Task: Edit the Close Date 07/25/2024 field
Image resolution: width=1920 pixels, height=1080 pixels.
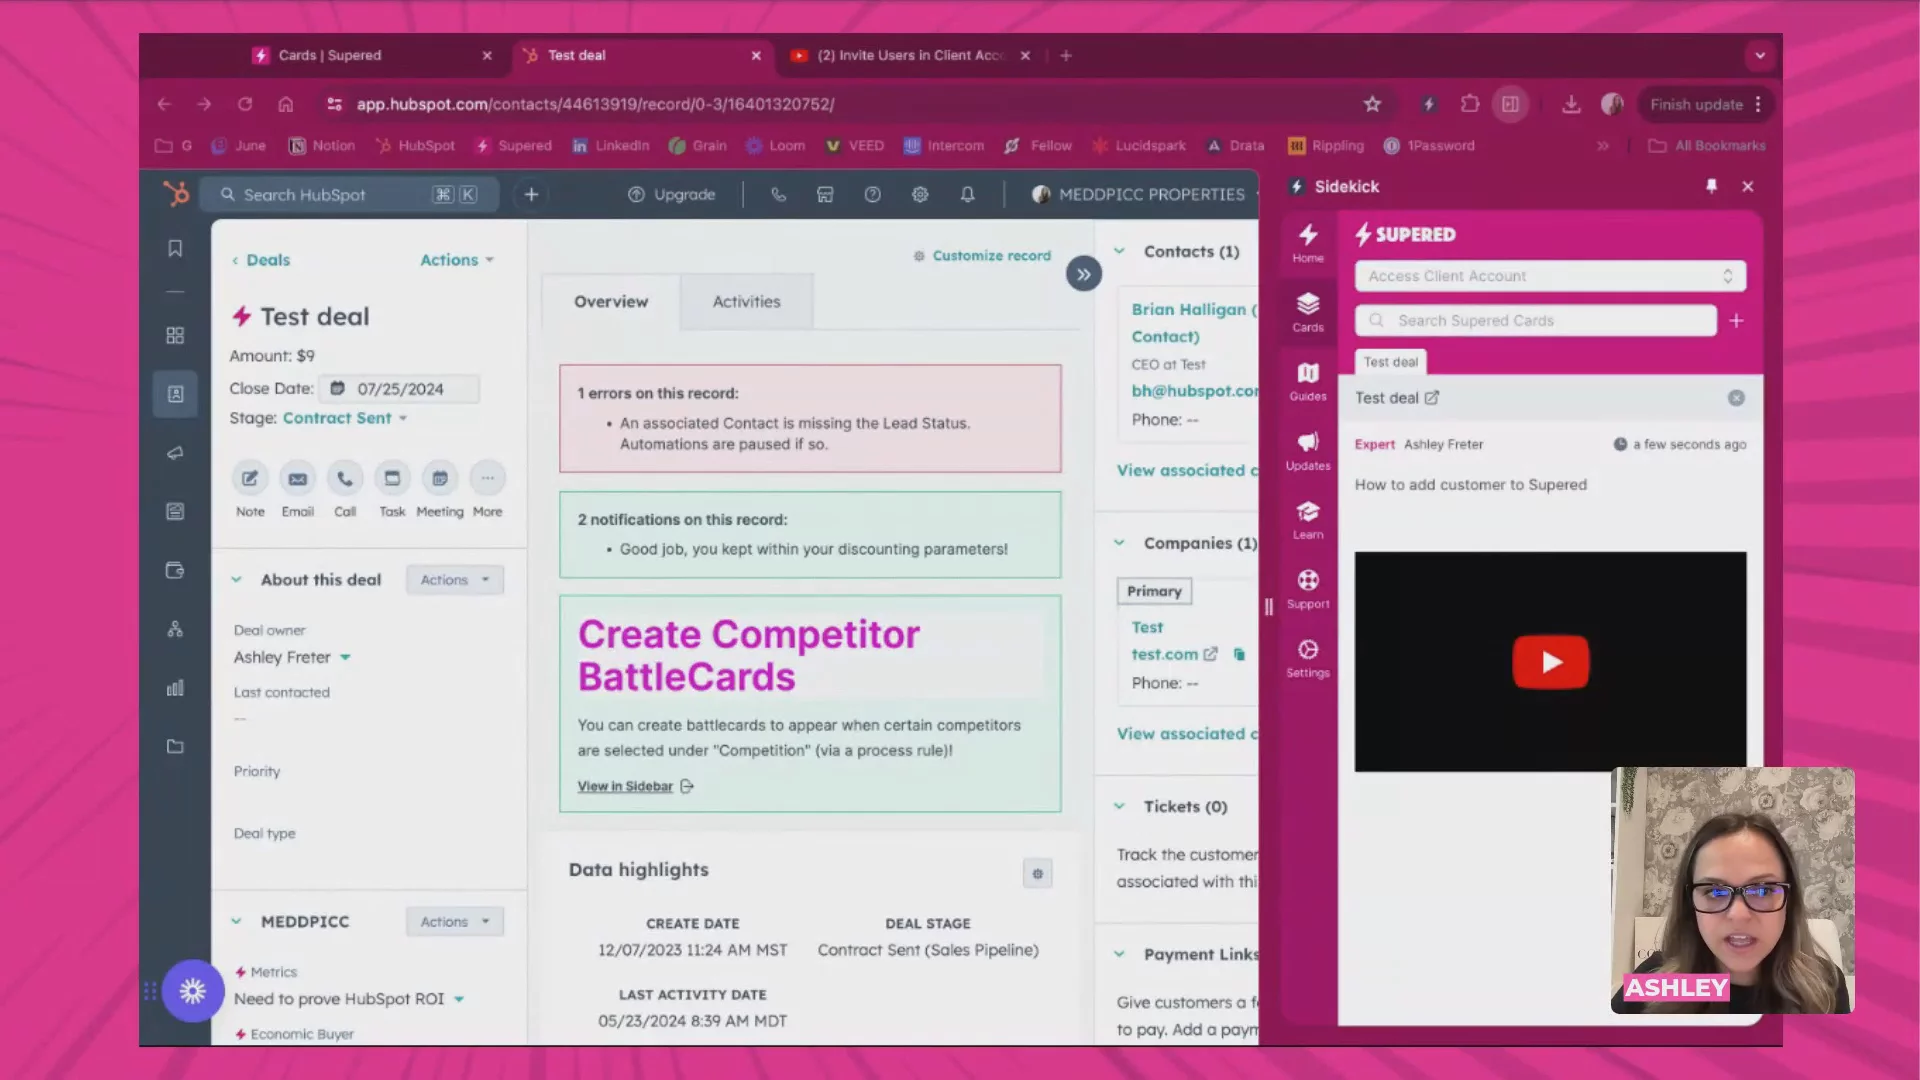Action: click(399, 389)
